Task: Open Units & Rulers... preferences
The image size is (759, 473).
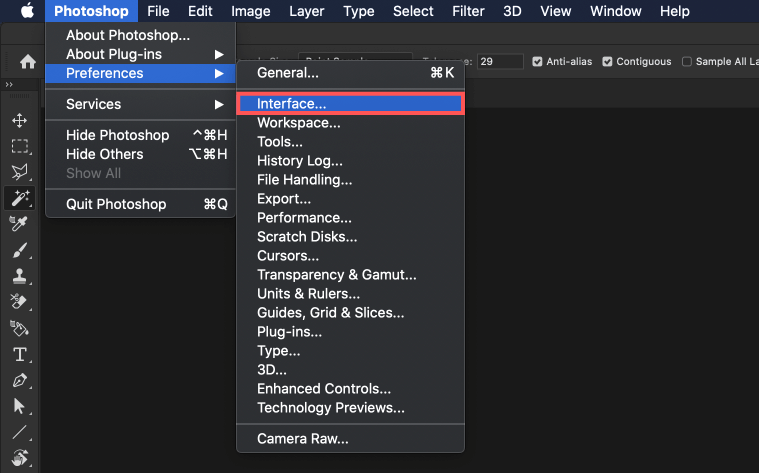Action: coord(350,294)
